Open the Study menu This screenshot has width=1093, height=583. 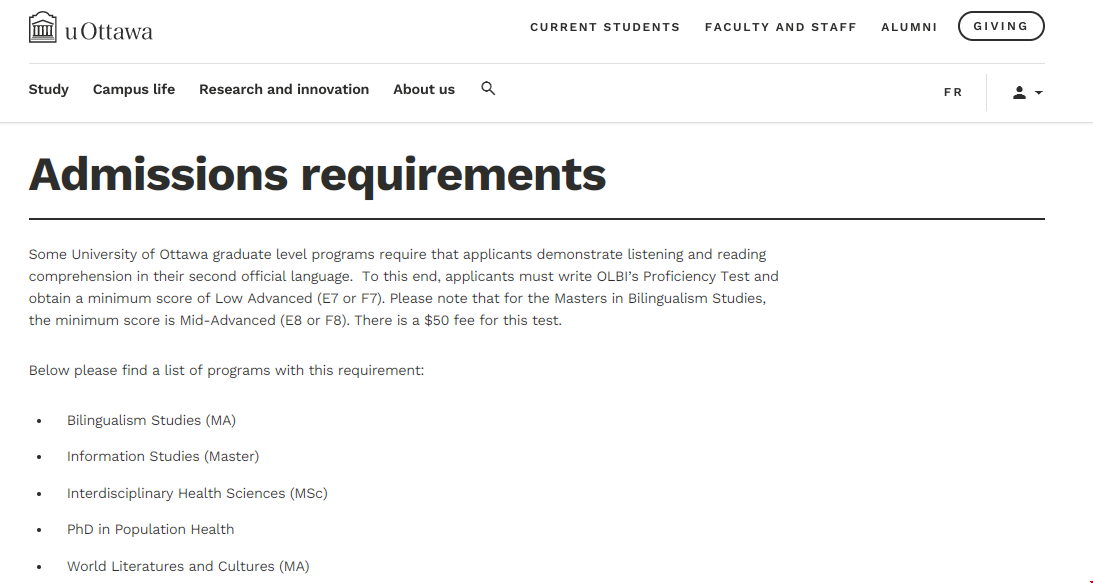click(49, 89)
